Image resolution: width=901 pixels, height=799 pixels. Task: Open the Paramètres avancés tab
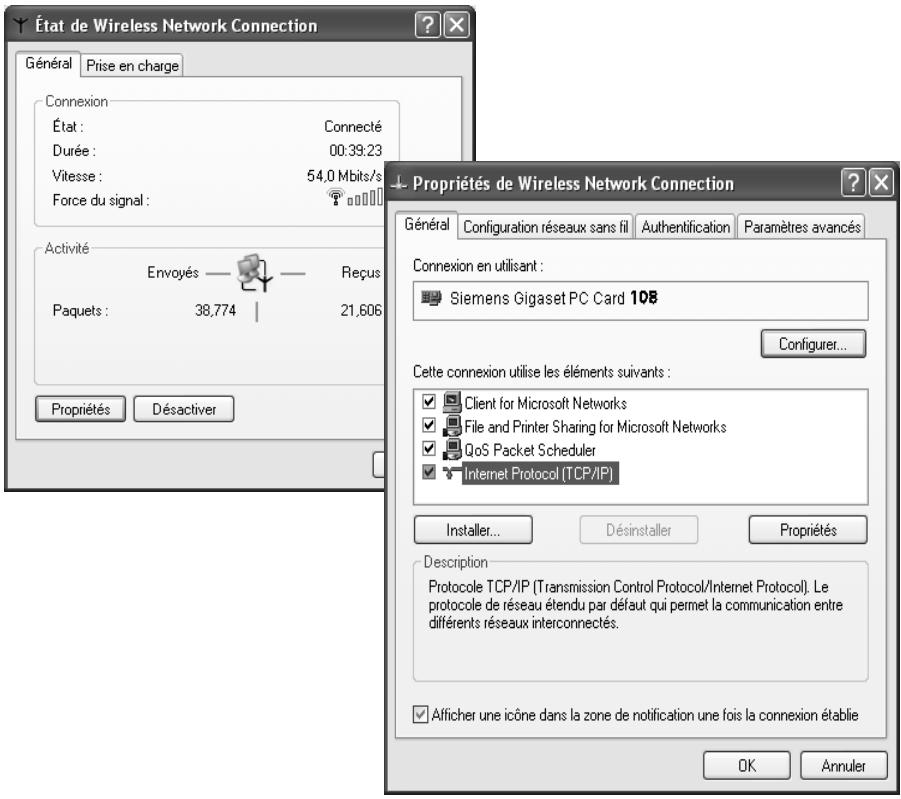coord(802,227)
